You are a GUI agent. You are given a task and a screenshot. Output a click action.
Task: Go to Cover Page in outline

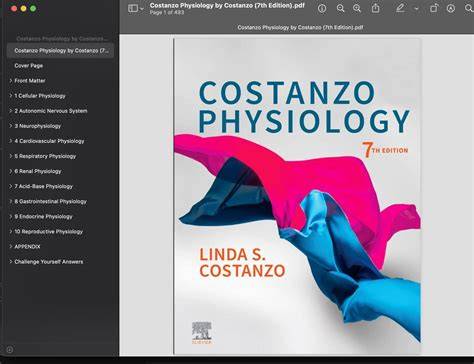pos(29,66)
